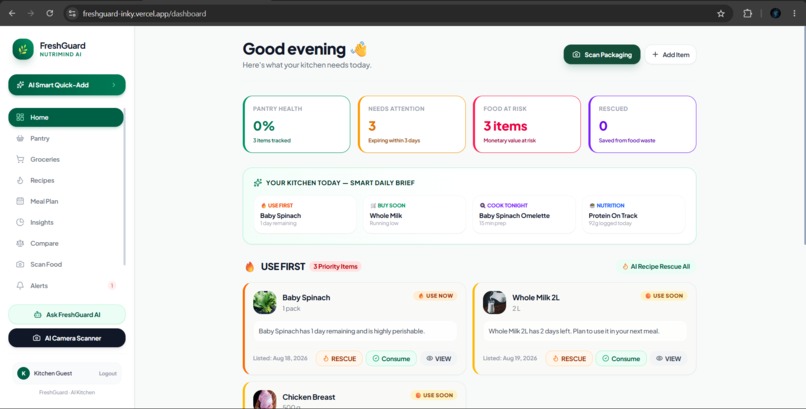The height and width of the screenshot is (409, 806).
Task: Go to Groceries in the sidebar
Action: point(66,159)
